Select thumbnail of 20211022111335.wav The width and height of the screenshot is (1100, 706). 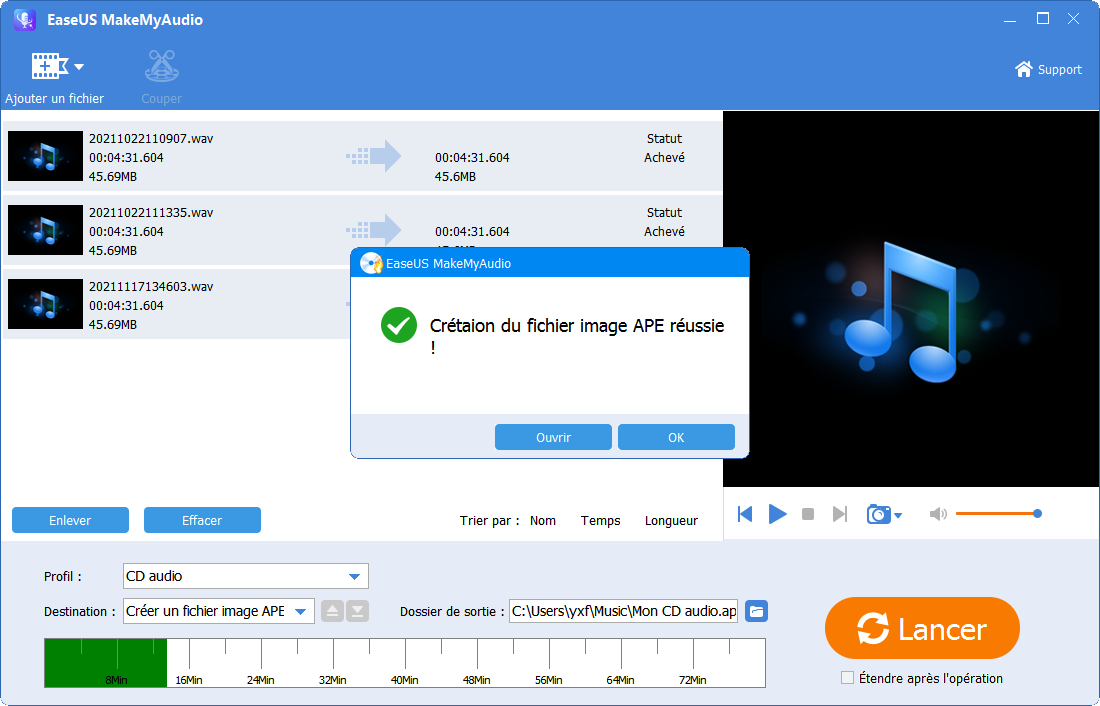(46, 230)
